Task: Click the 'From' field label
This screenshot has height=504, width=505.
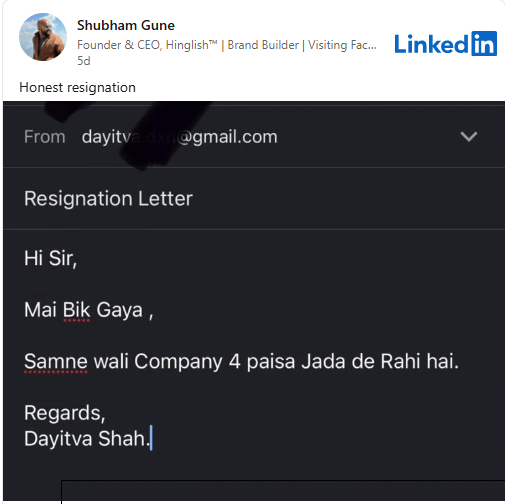Action: pos(45,137)
